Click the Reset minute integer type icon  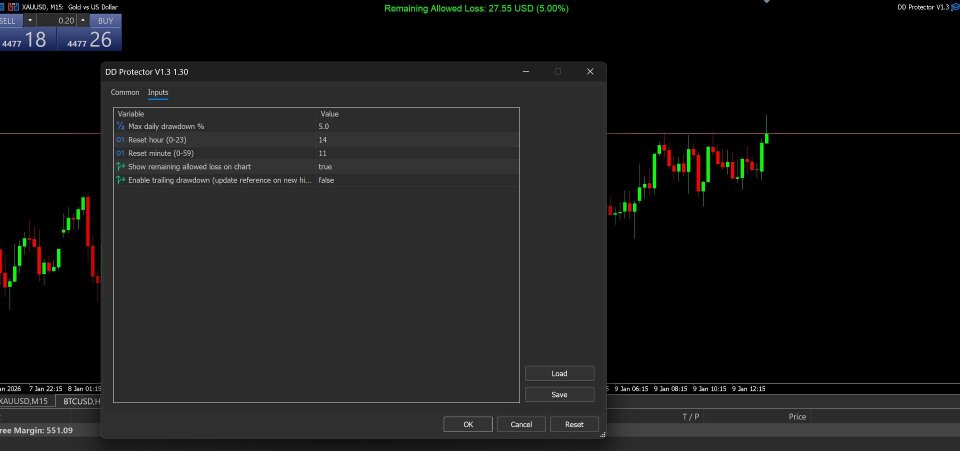pyautogui.click(x=120, y=154)
